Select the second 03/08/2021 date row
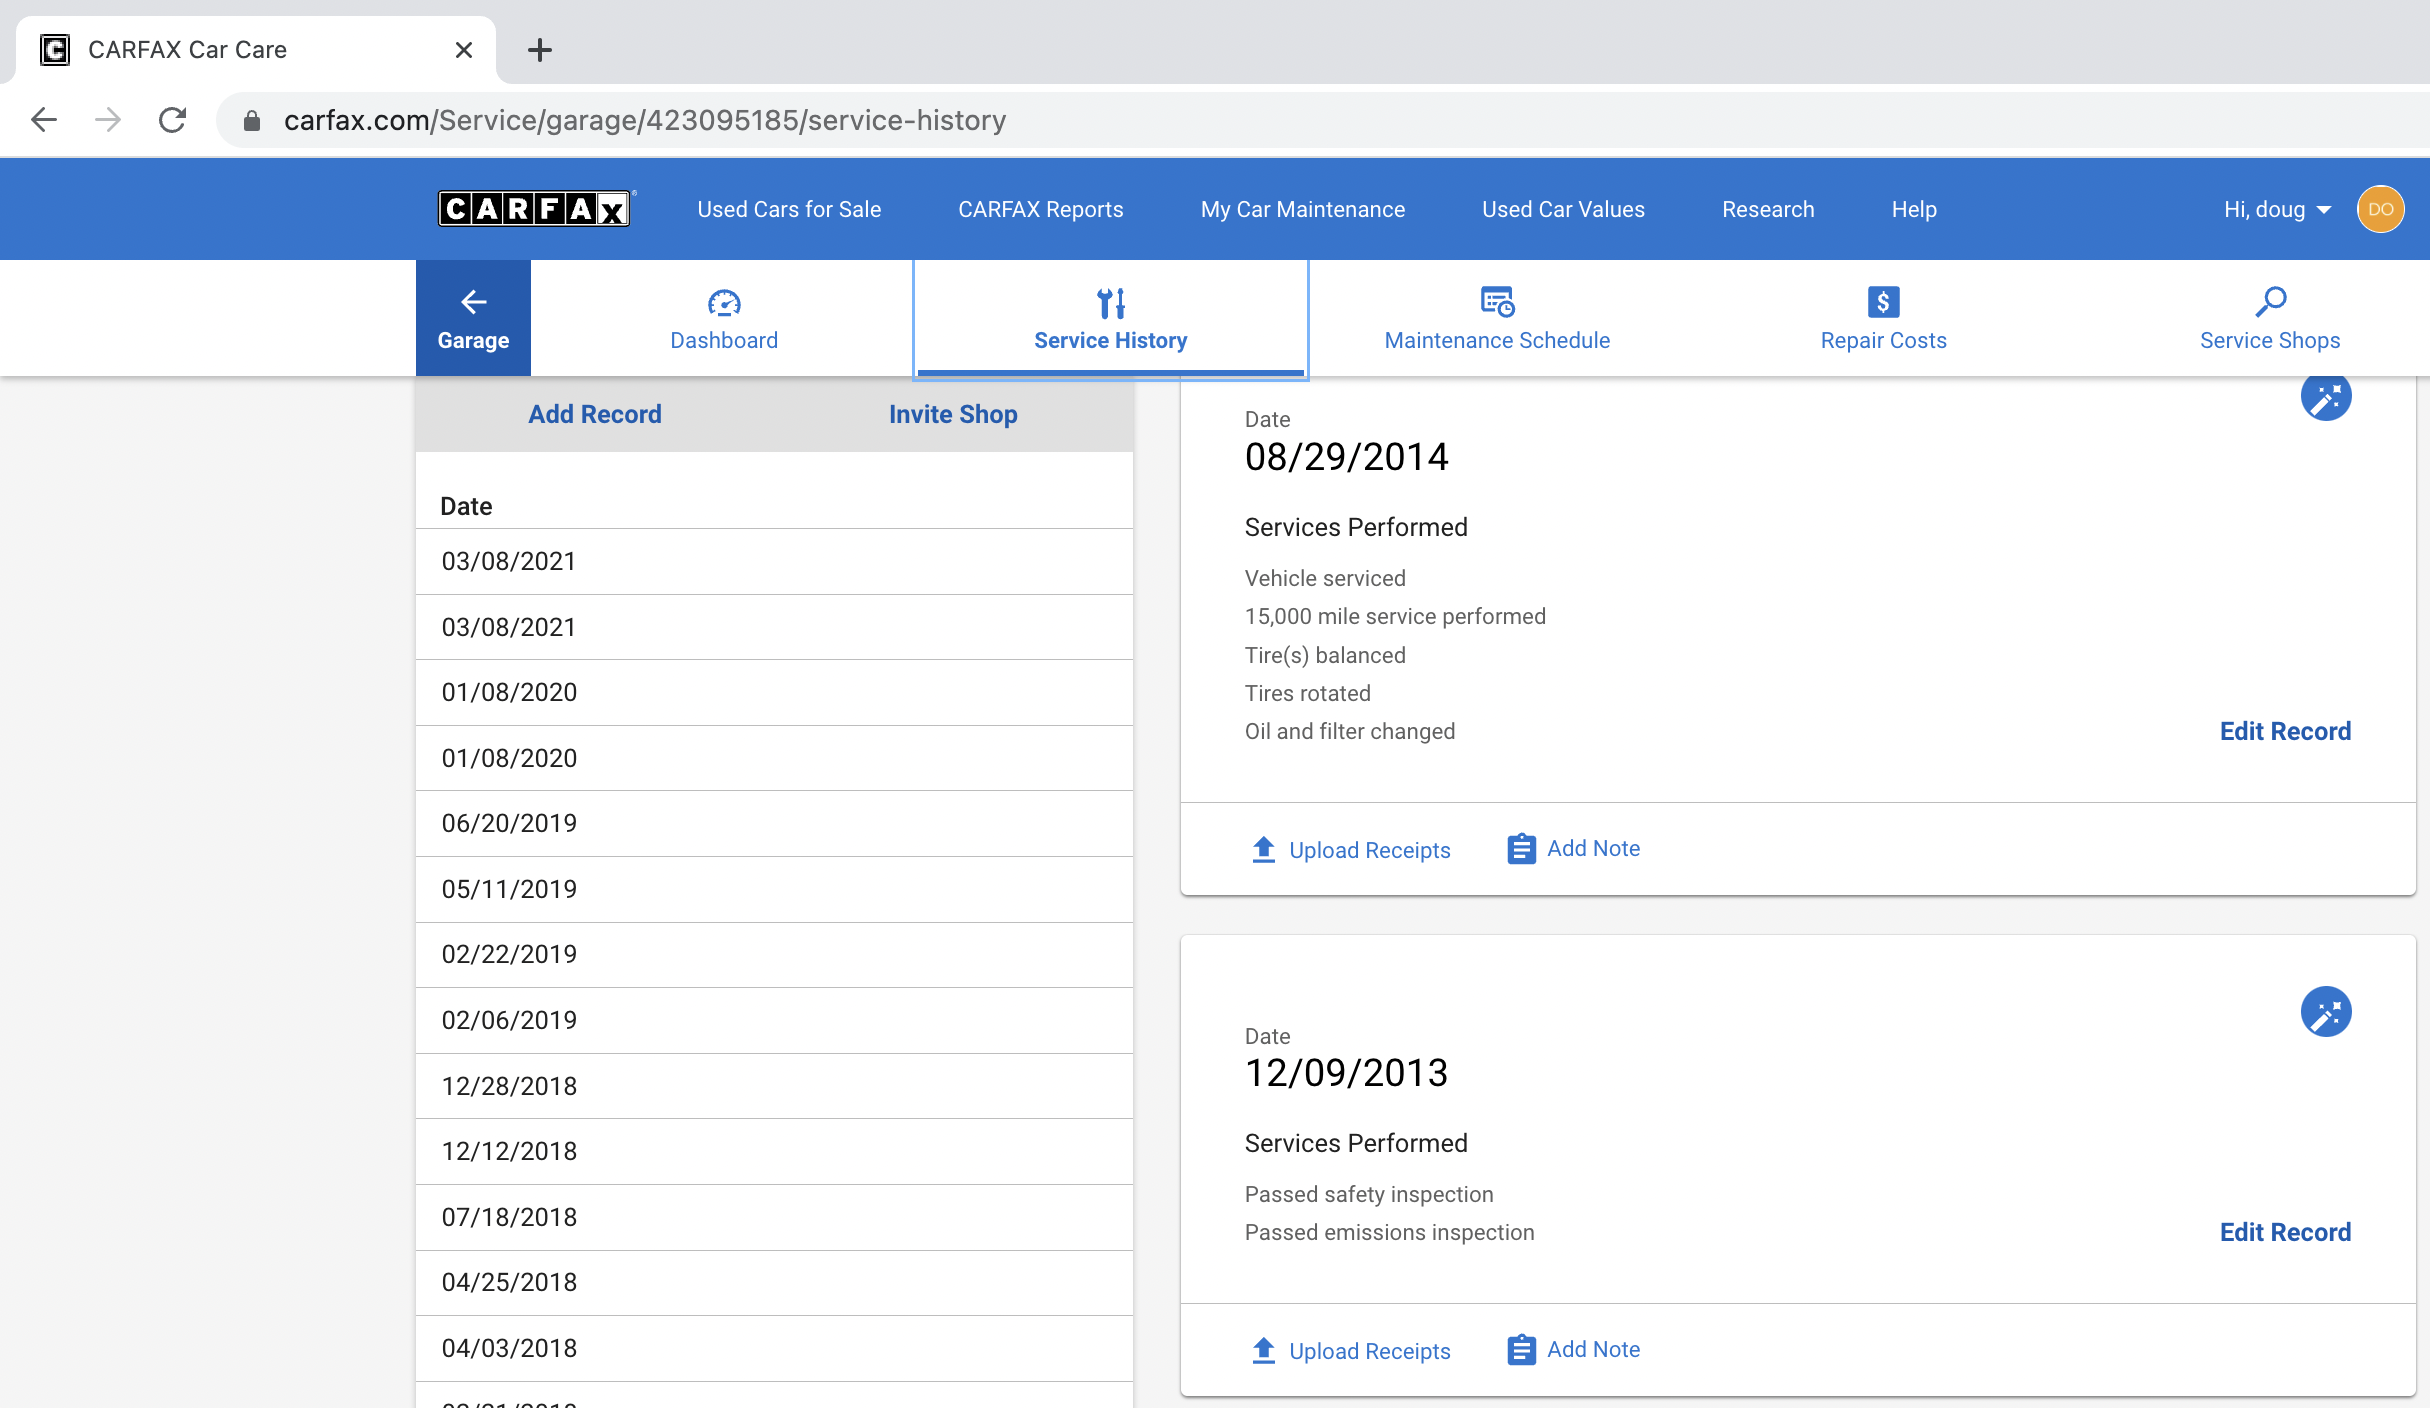Viewport: 2430px width, 1408px height. point(774,627)
